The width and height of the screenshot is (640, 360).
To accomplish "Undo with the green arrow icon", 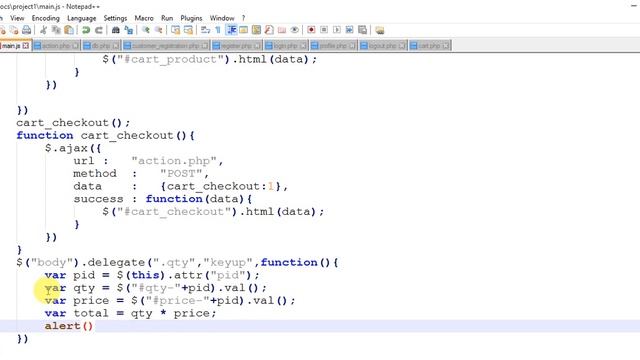I will point(86,30).
